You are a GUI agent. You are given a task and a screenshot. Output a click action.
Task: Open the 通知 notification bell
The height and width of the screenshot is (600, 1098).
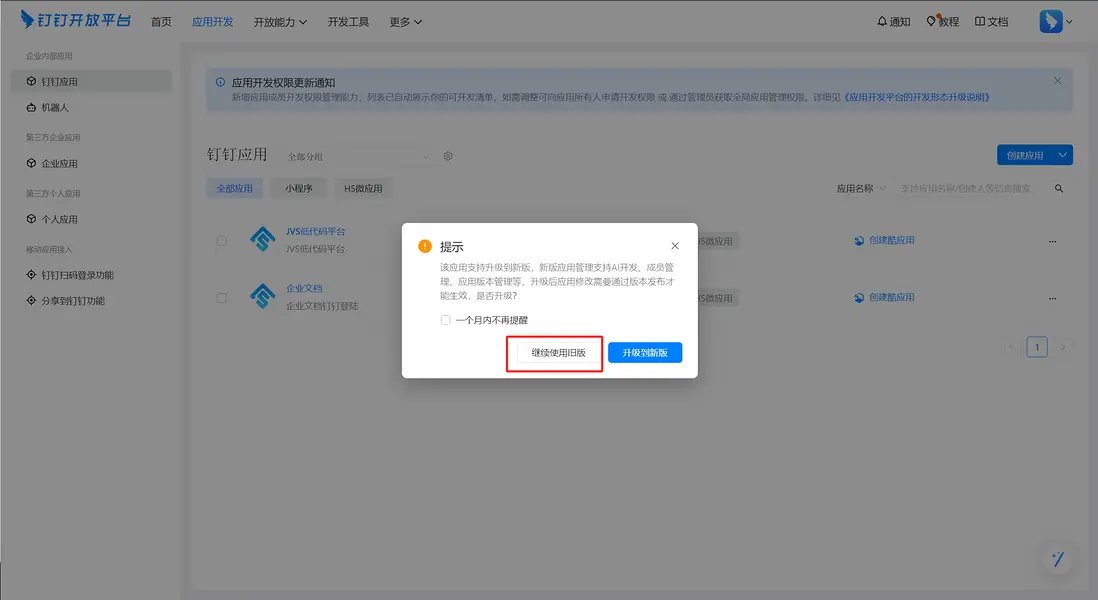coord(893,21)
